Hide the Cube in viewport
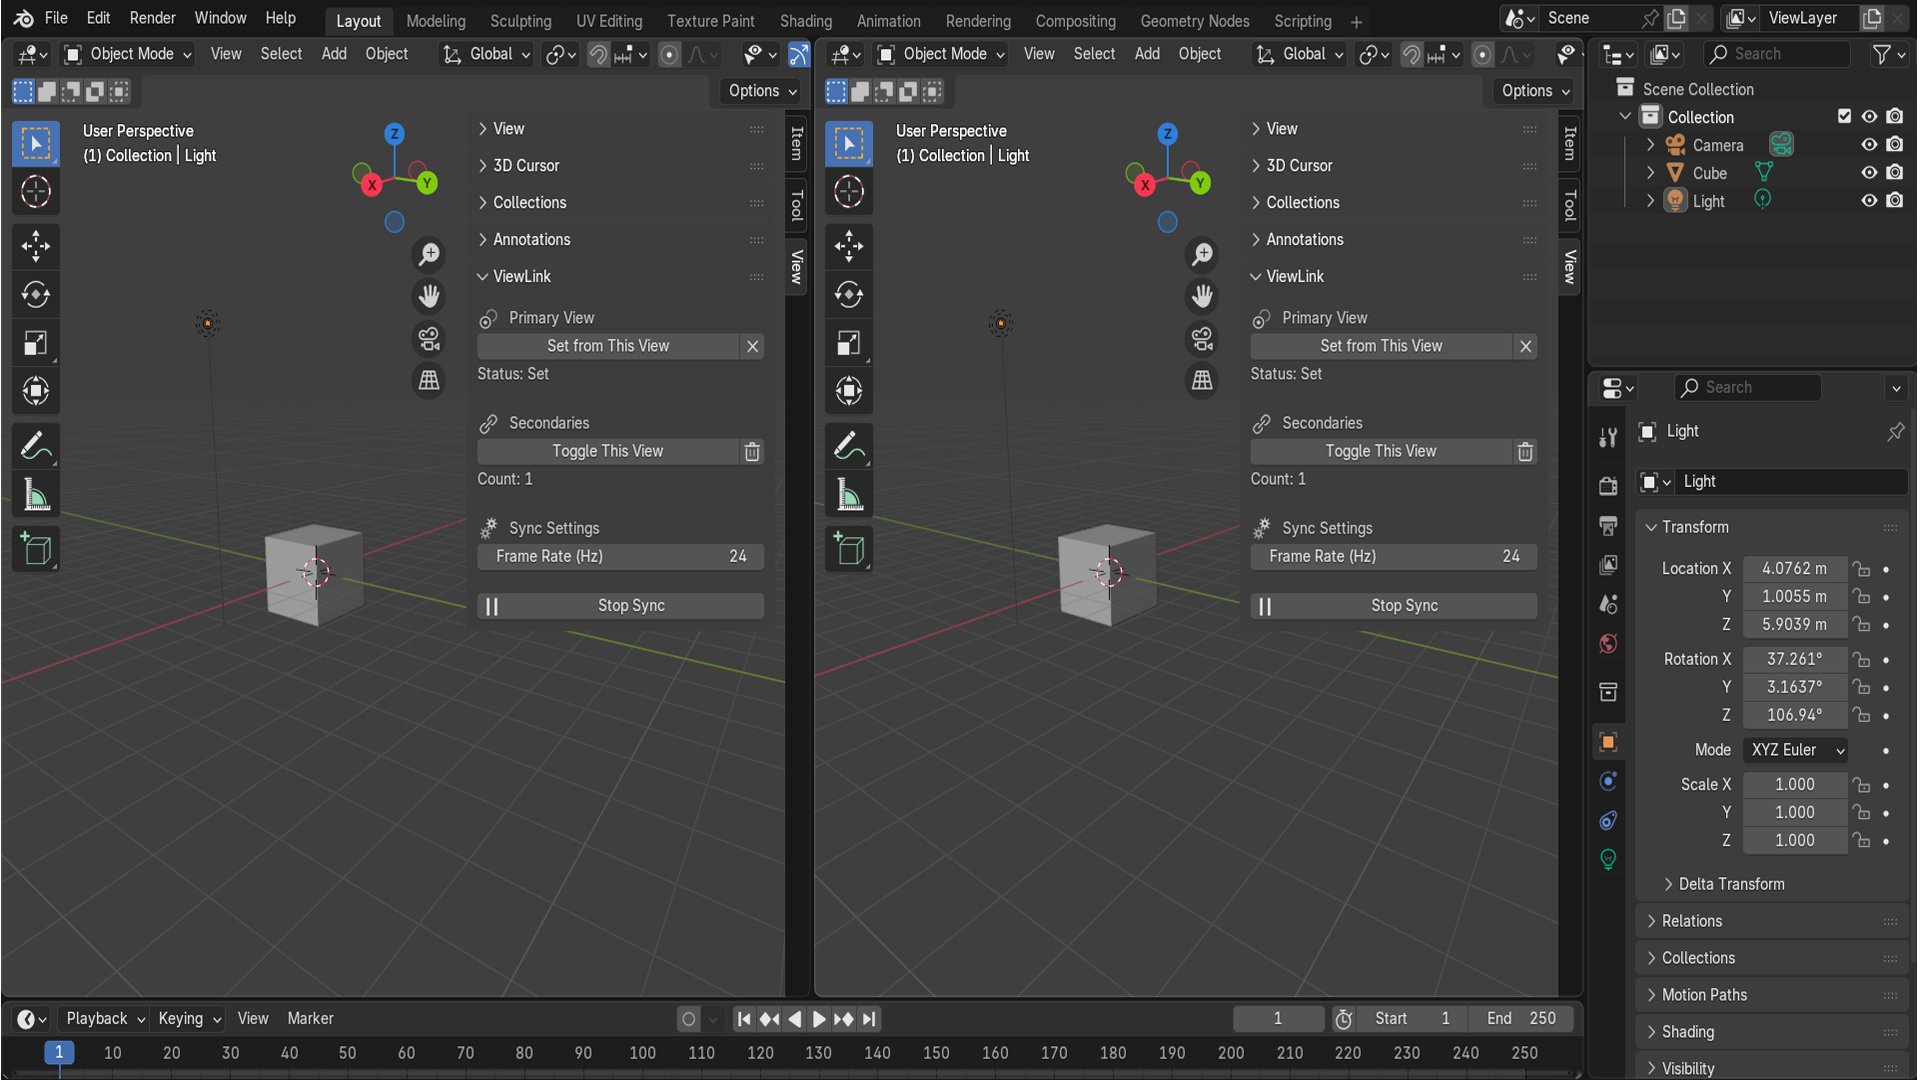Image resolution: width=1920 pixels, height=1080 pixels. tap(1868, 173)
